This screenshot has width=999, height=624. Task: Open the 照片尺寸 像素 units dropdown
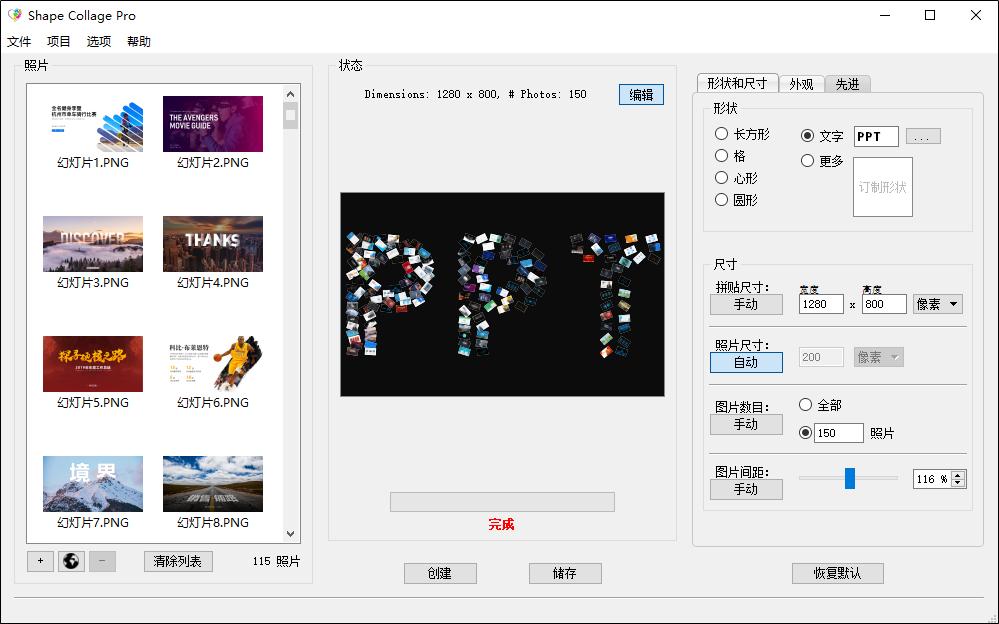coord(877,357)
